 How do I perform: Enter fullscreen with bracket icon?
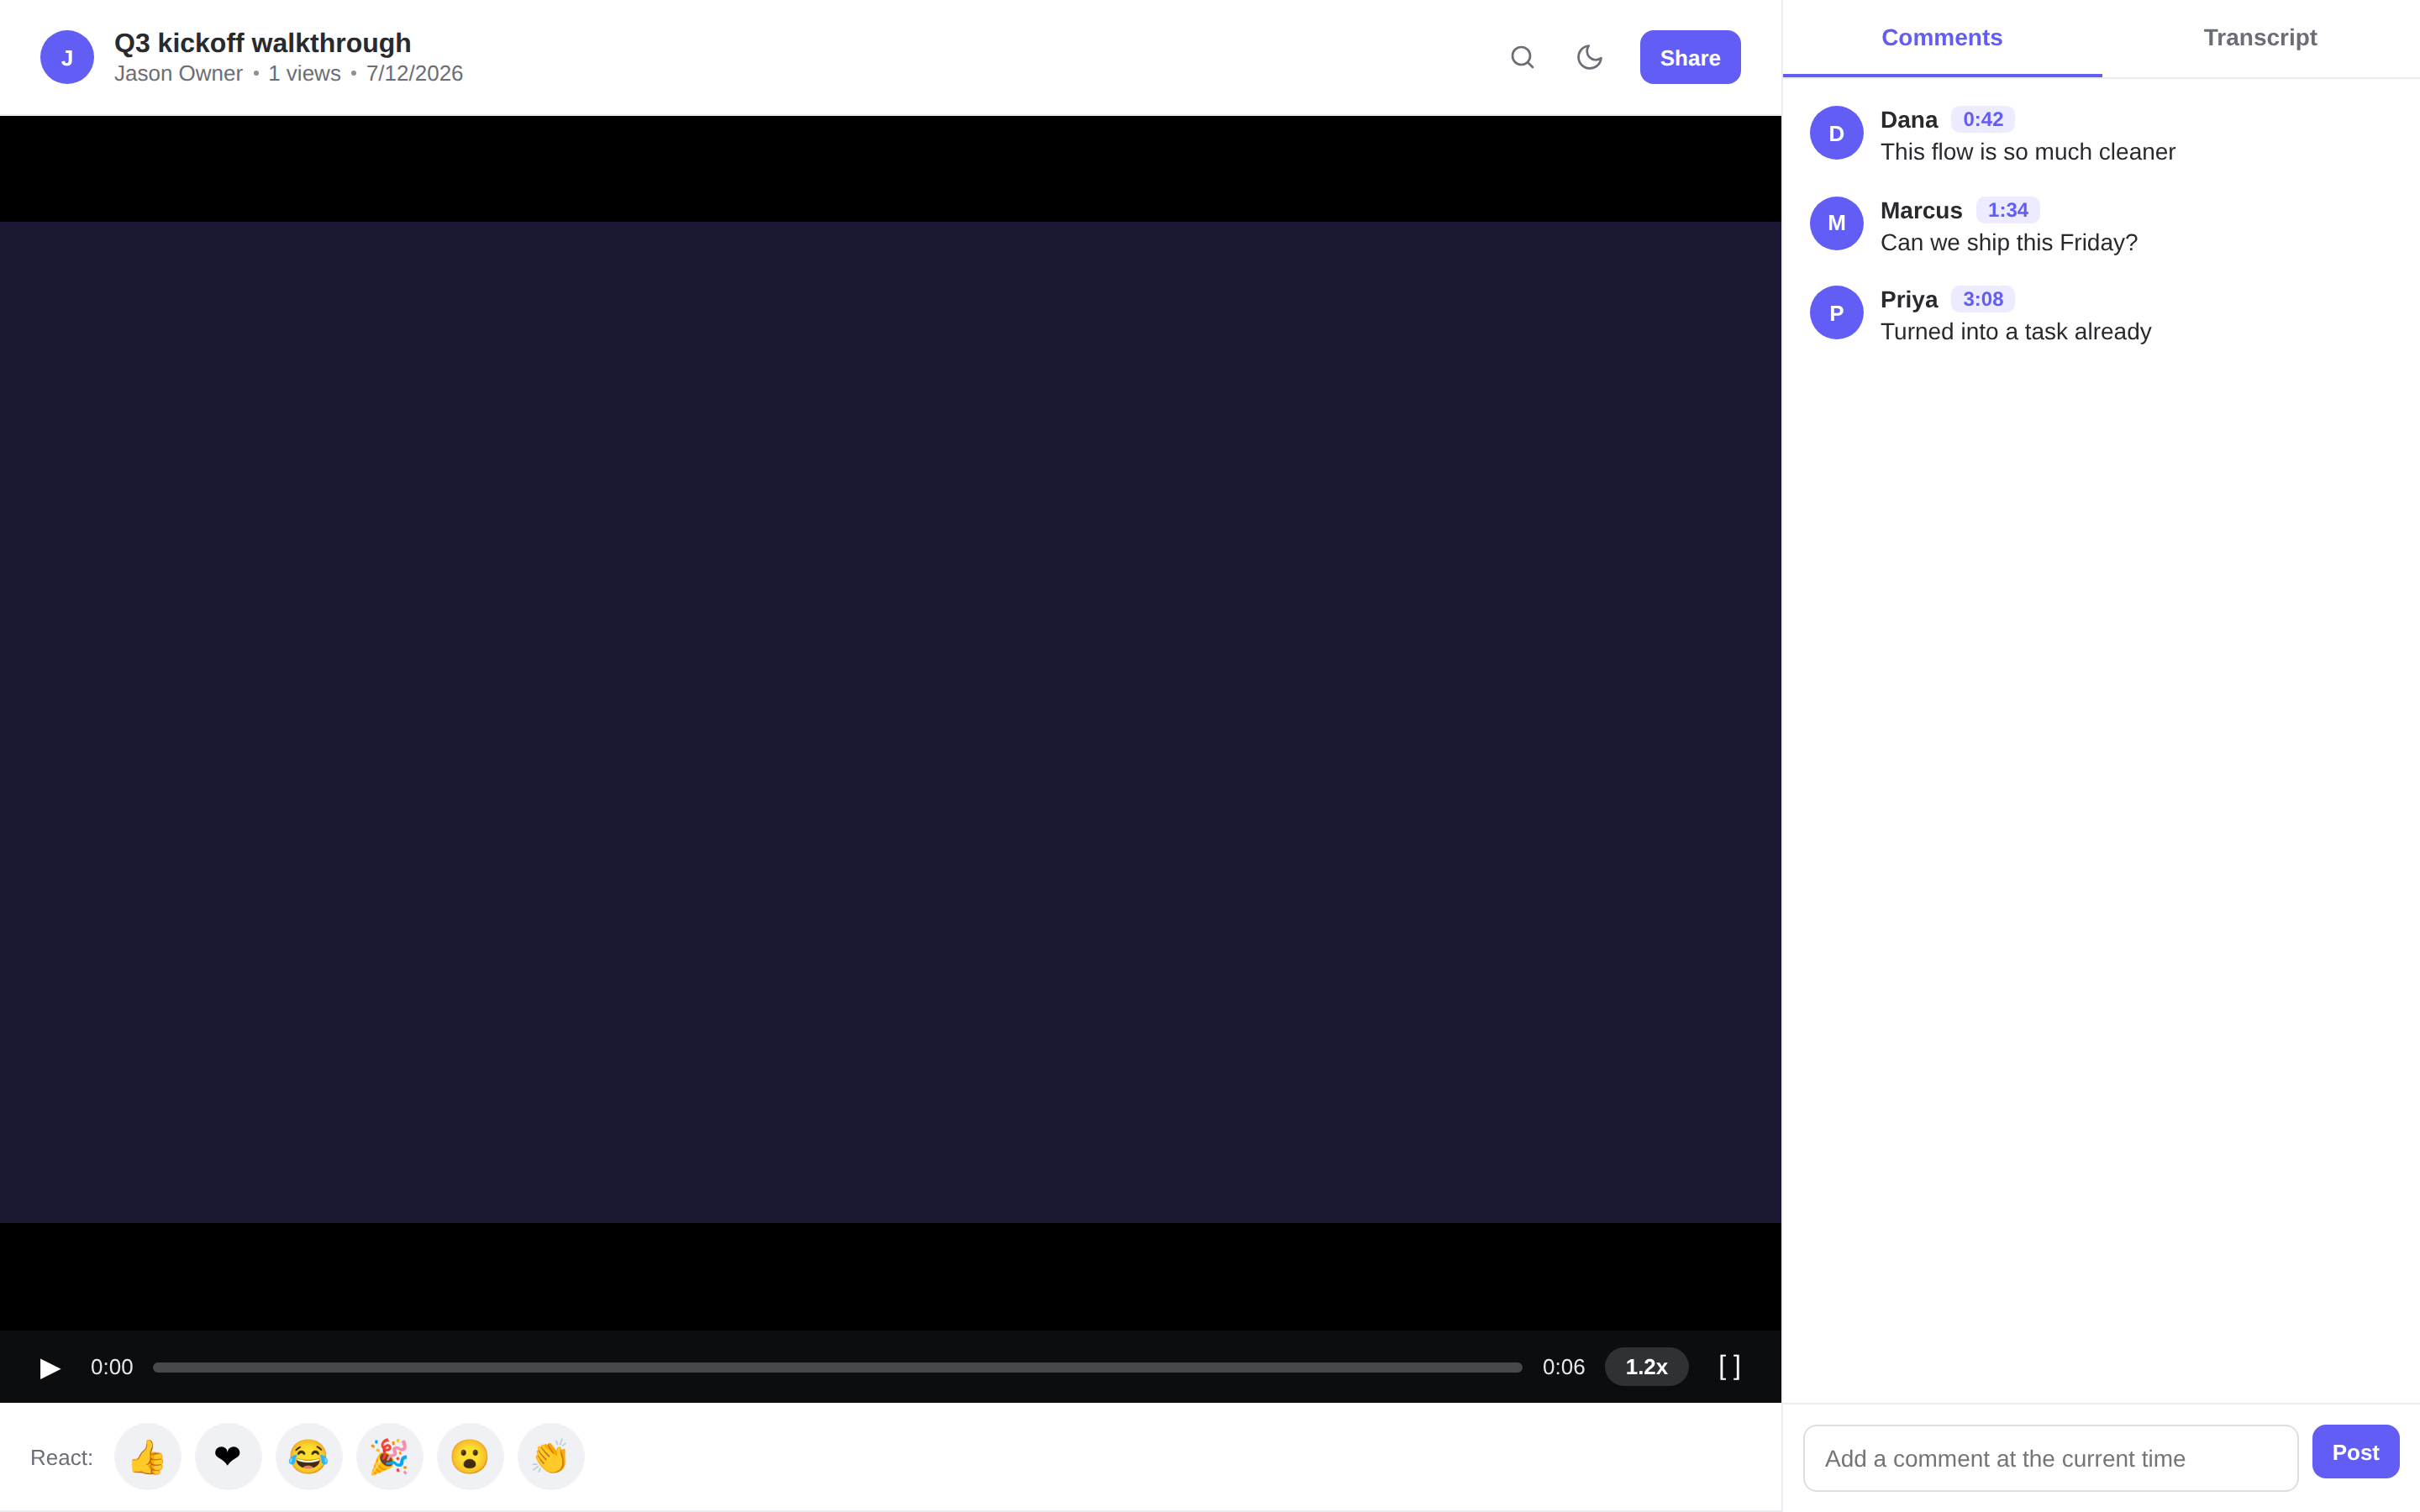(x=1729, y=1367)
